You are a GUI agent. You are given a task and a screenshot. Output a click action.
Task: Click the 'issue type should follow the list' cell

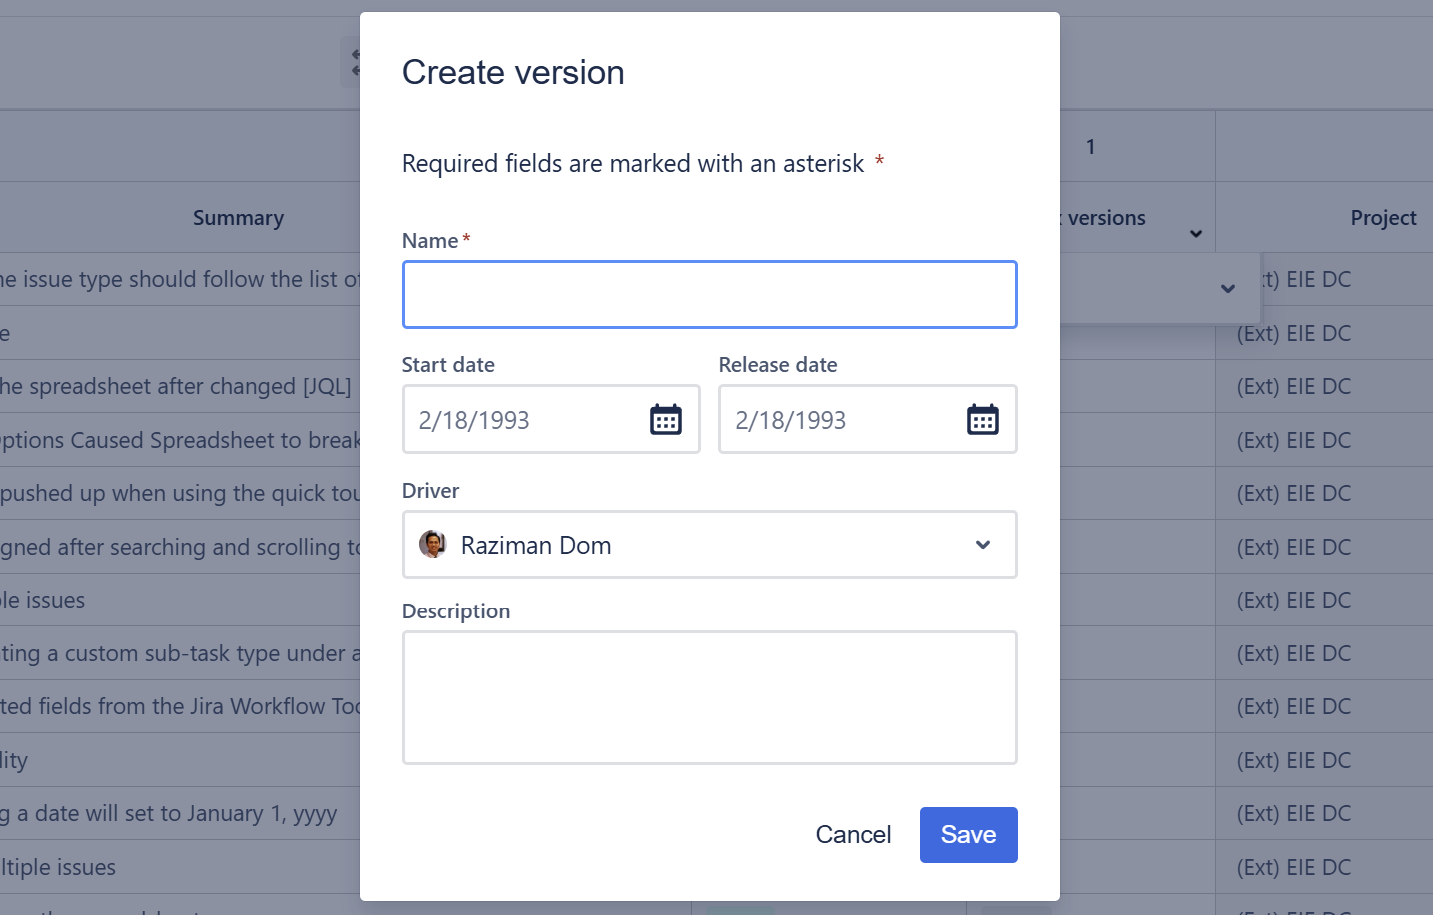[180, 280]
